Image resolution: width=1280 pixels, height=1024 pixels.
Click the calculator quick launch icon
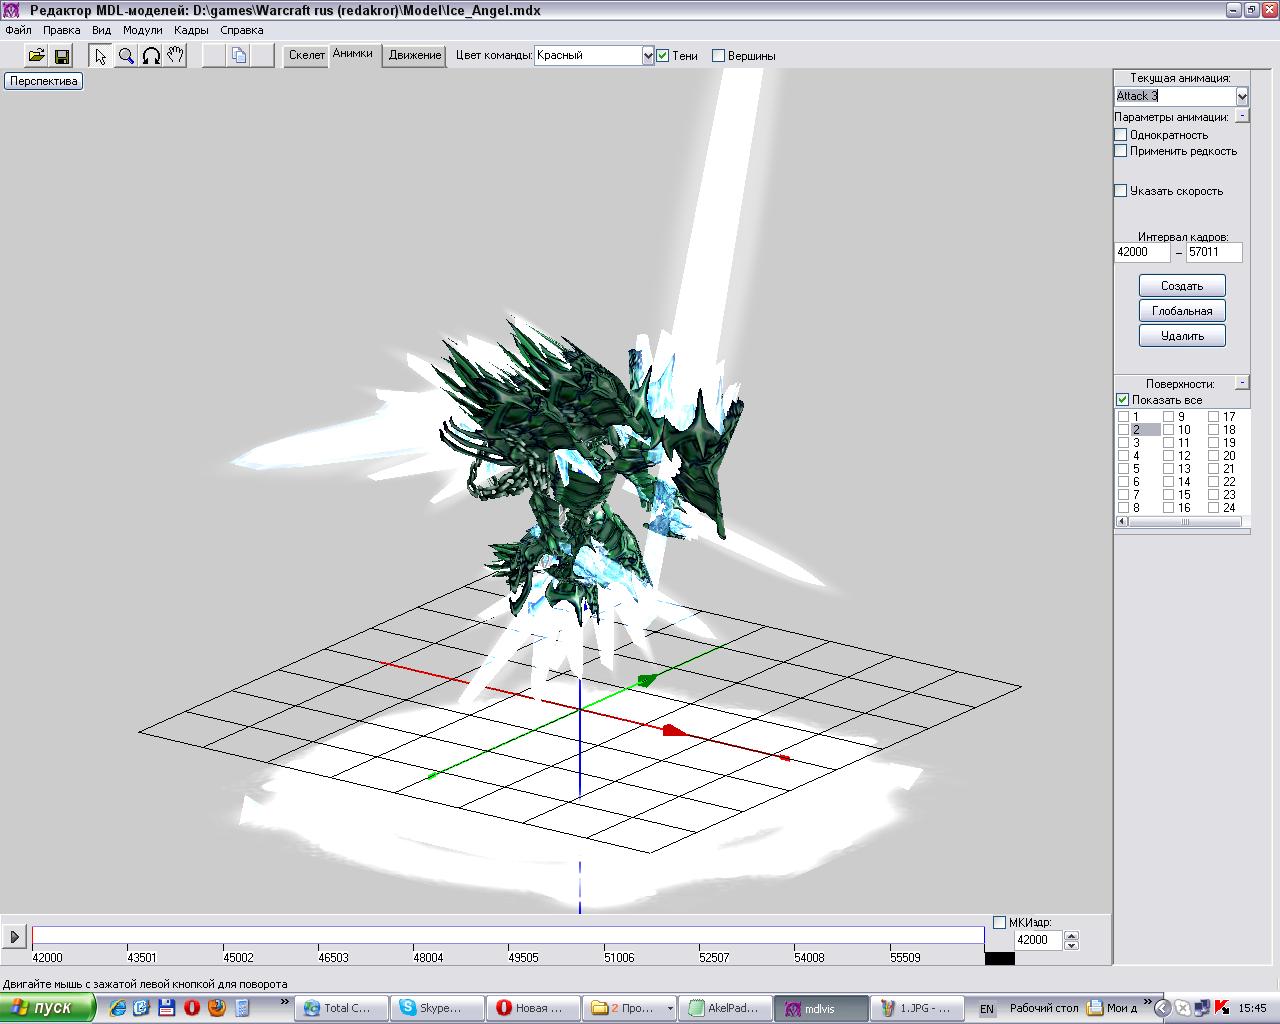click(x=241, y=1008)
